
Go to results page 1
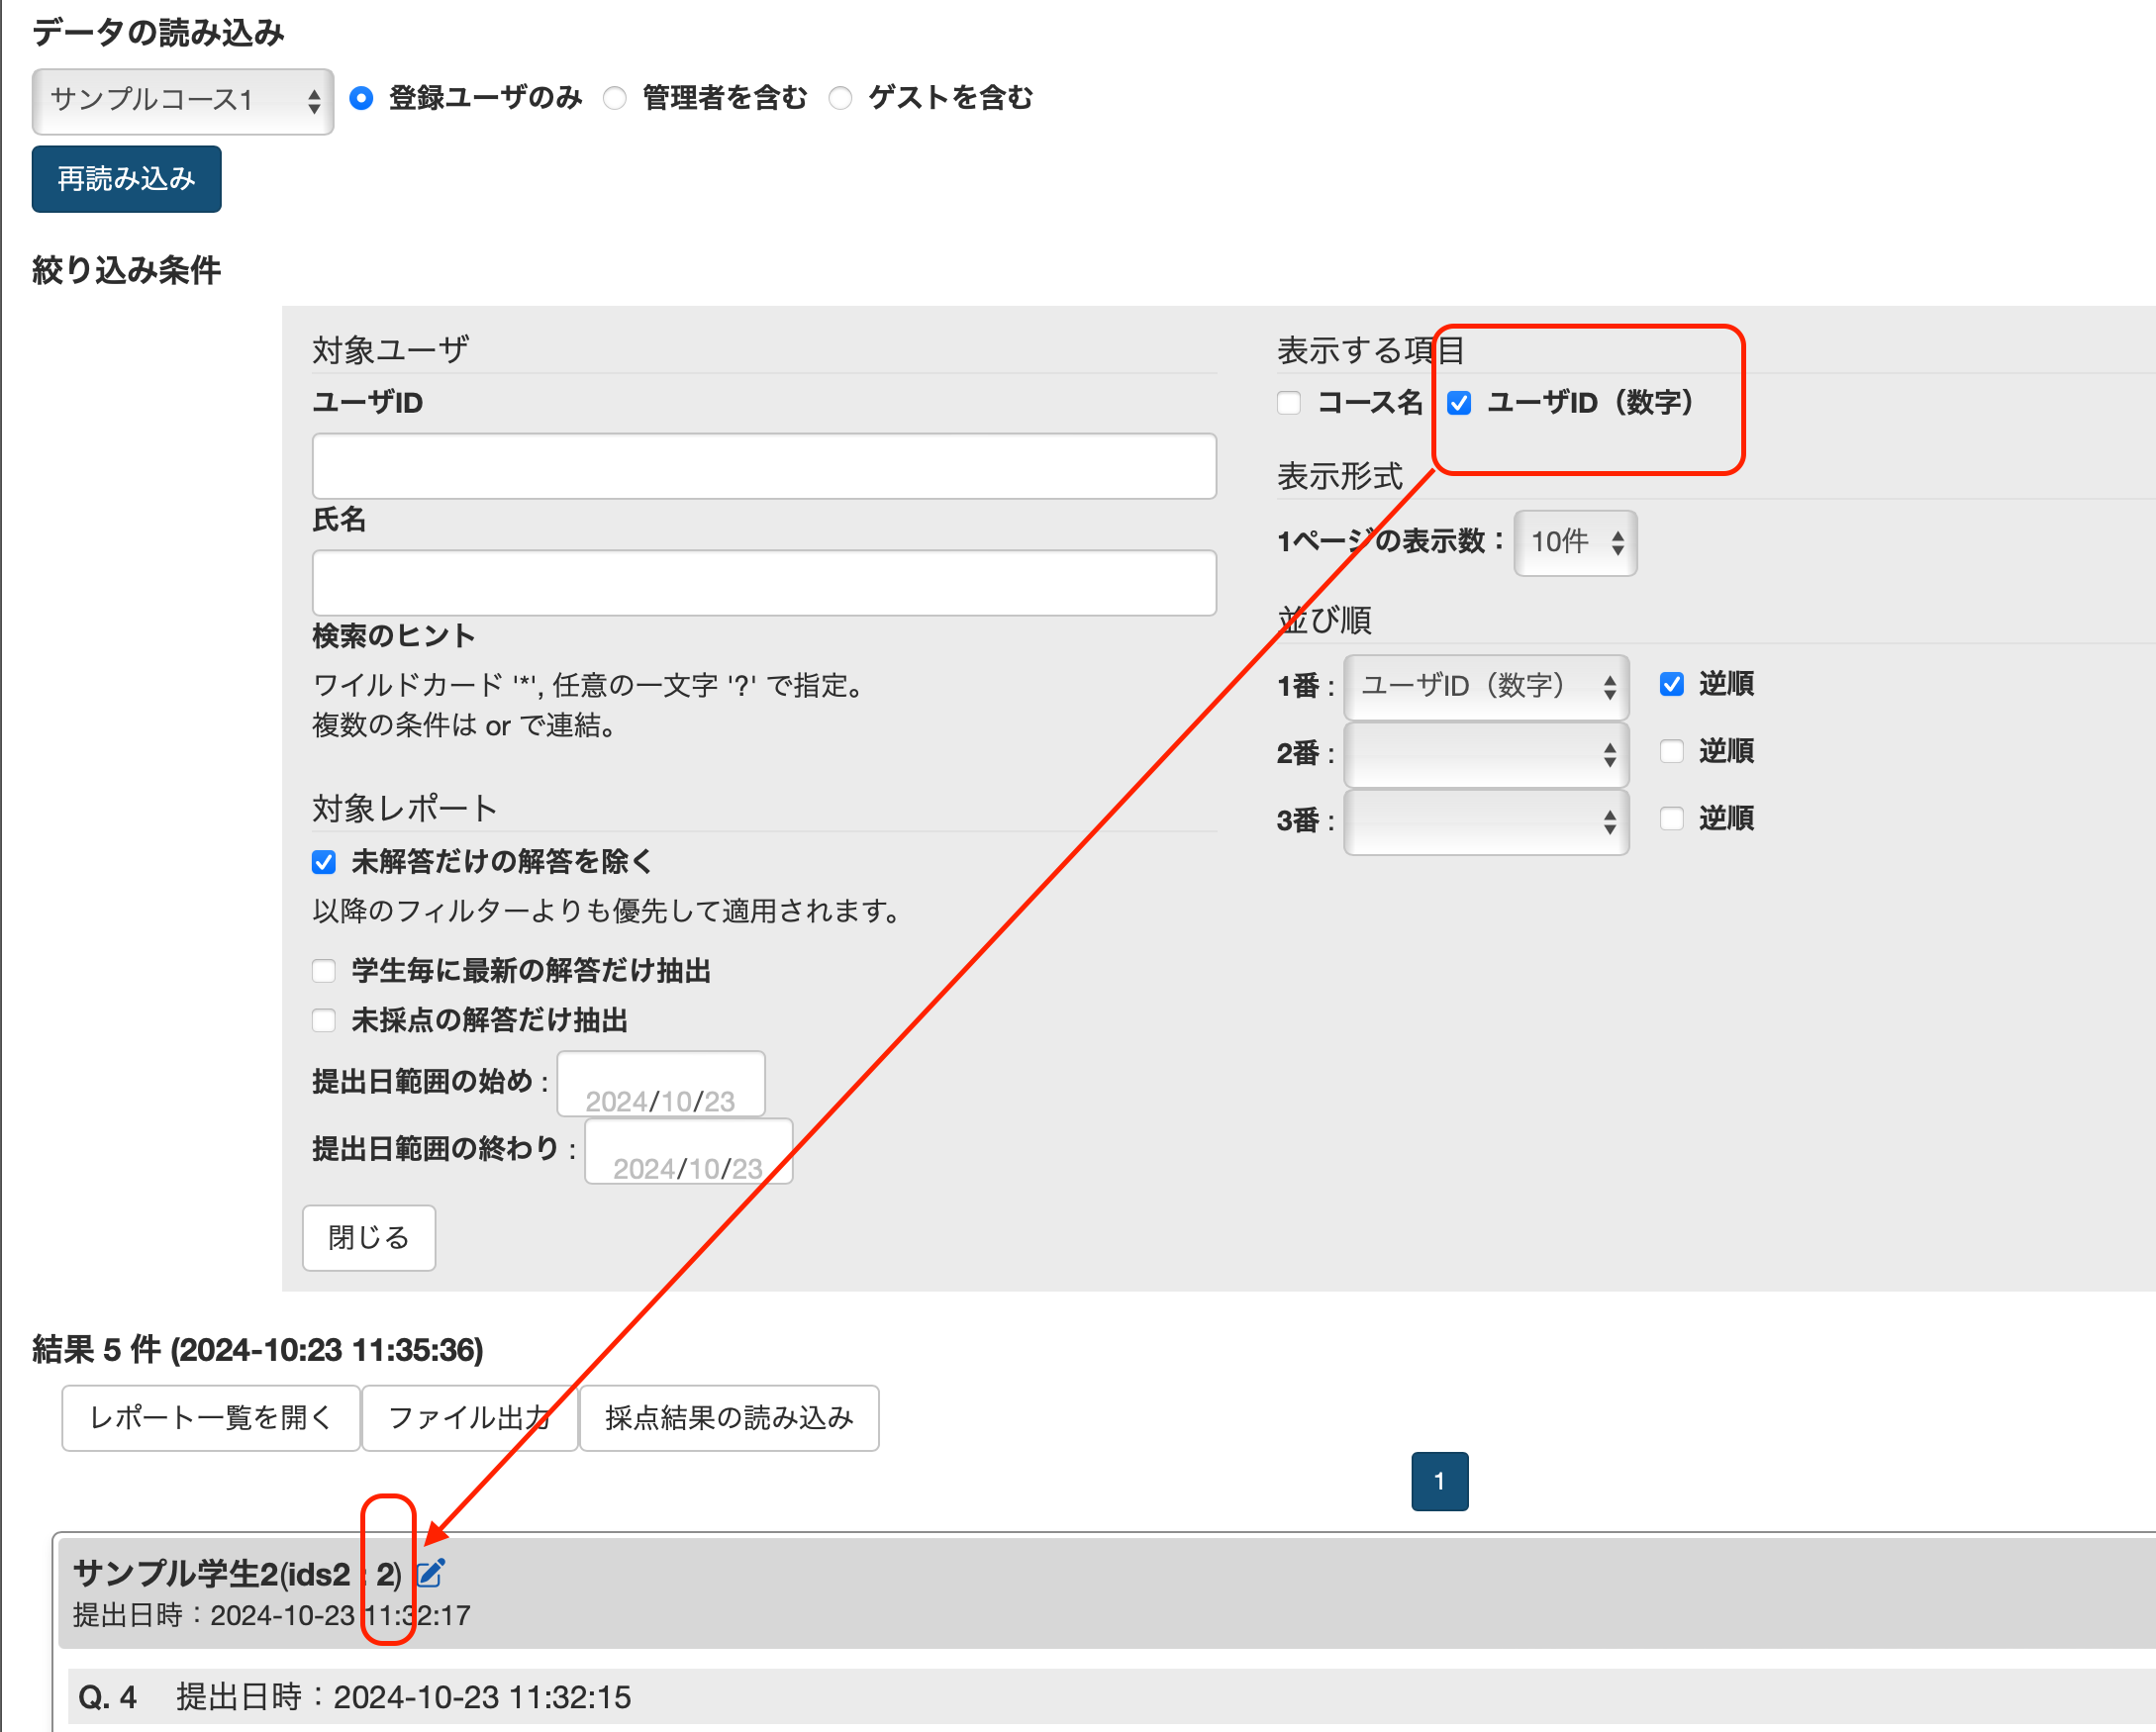1439,1481
